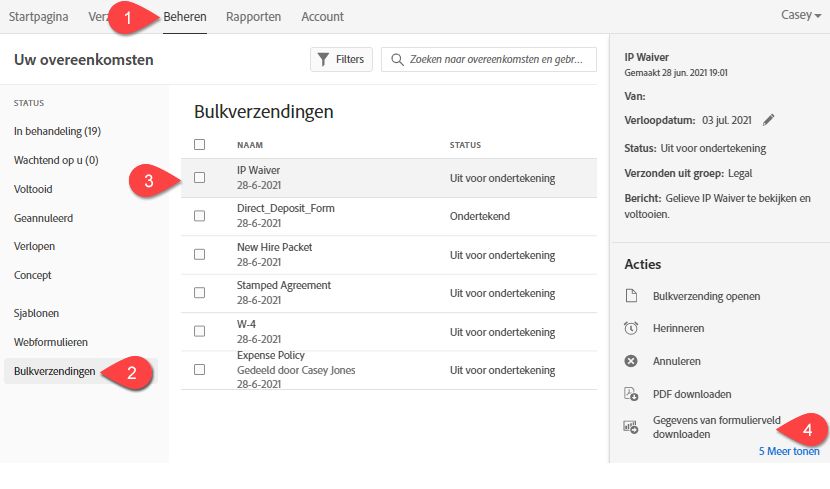The height and width of the screenshot is (489, 830).
Task: Tick the Stamped Agreement checkbox
Action: tap(200, 293)
